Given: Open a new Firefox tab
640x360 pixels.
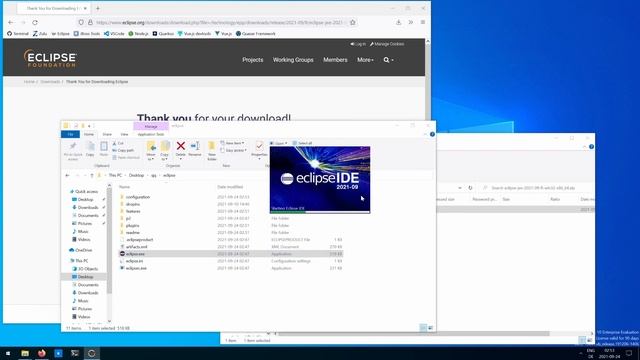Looking at the screenshot, I should click(x=98, y=8).
